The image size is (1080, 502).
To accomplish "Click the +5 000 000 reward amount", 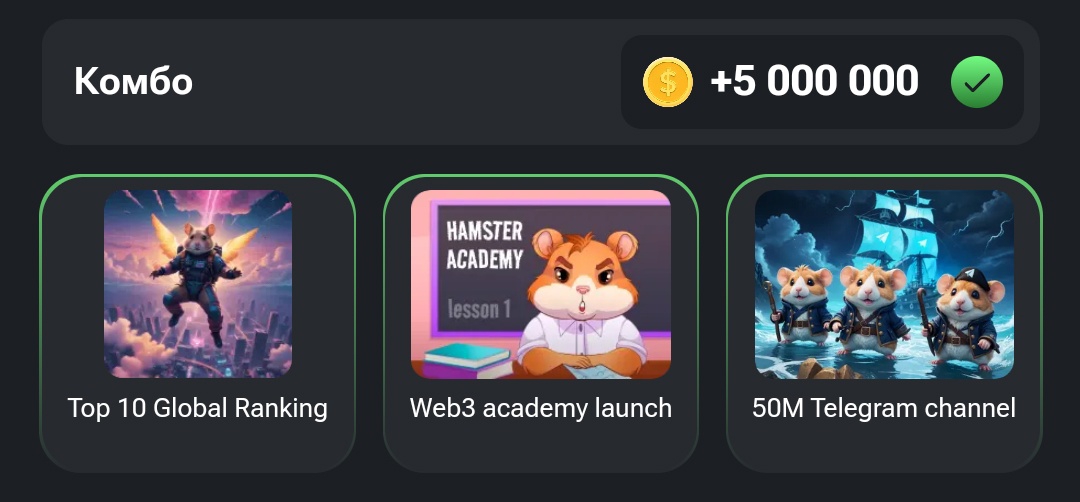I will pyautogui.click(x=814, y=81).
